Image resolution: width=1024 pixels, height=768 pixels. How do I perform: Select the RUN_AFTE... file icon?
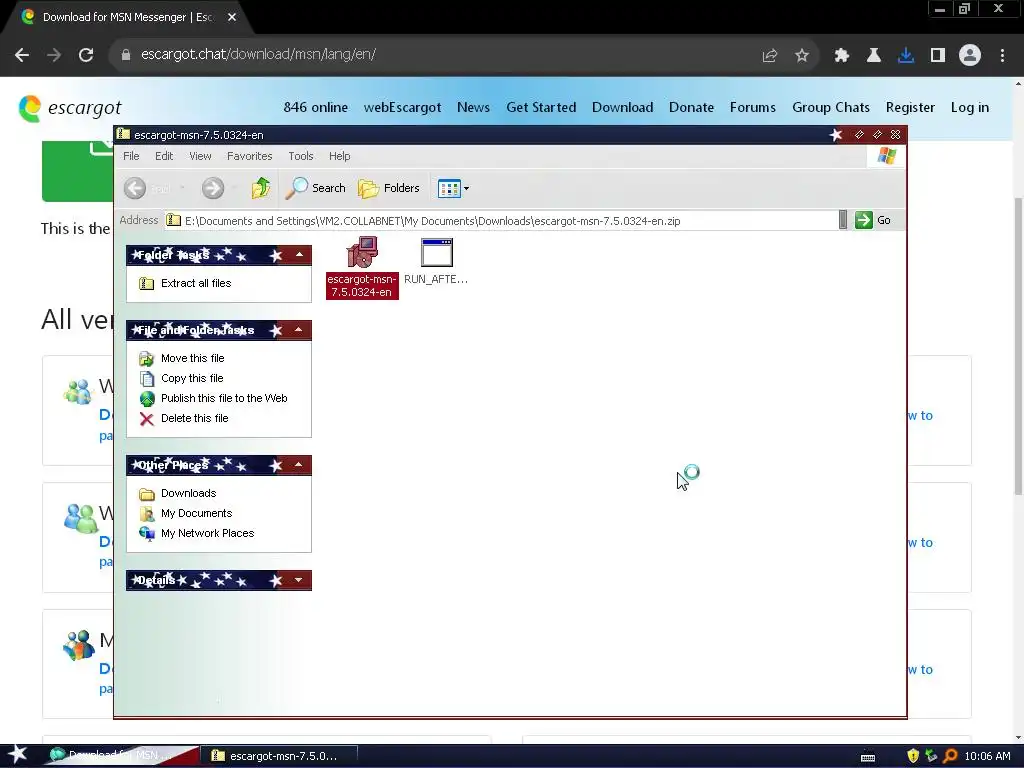[x=436, y=261]
